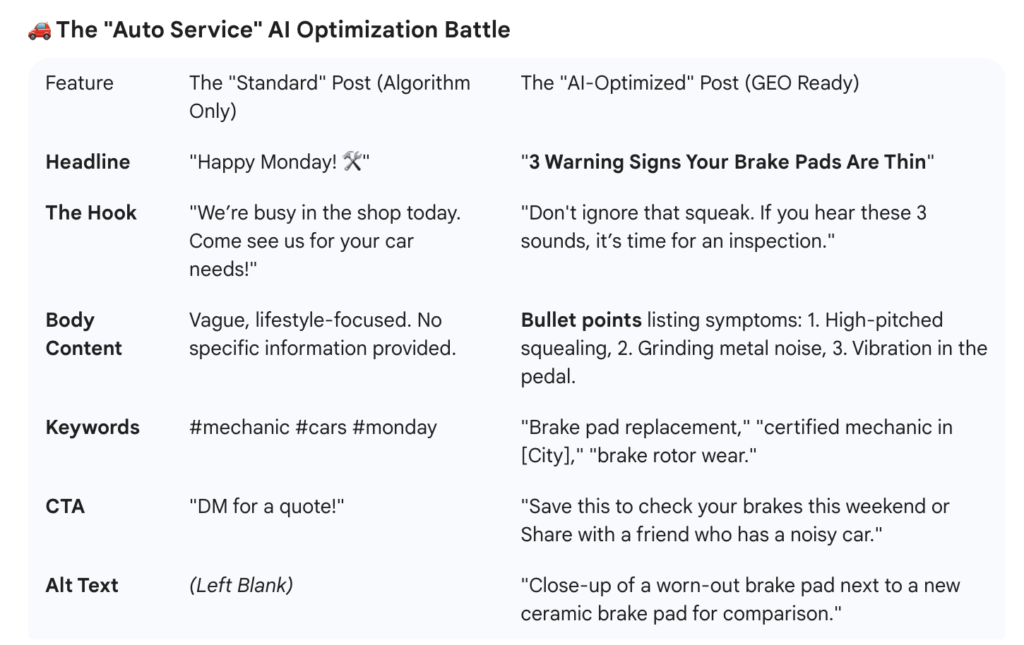The height and width of the screenshot is (645, 1024).
Task: Click the hammer and wrench emoji
Action: click(352, 162)
